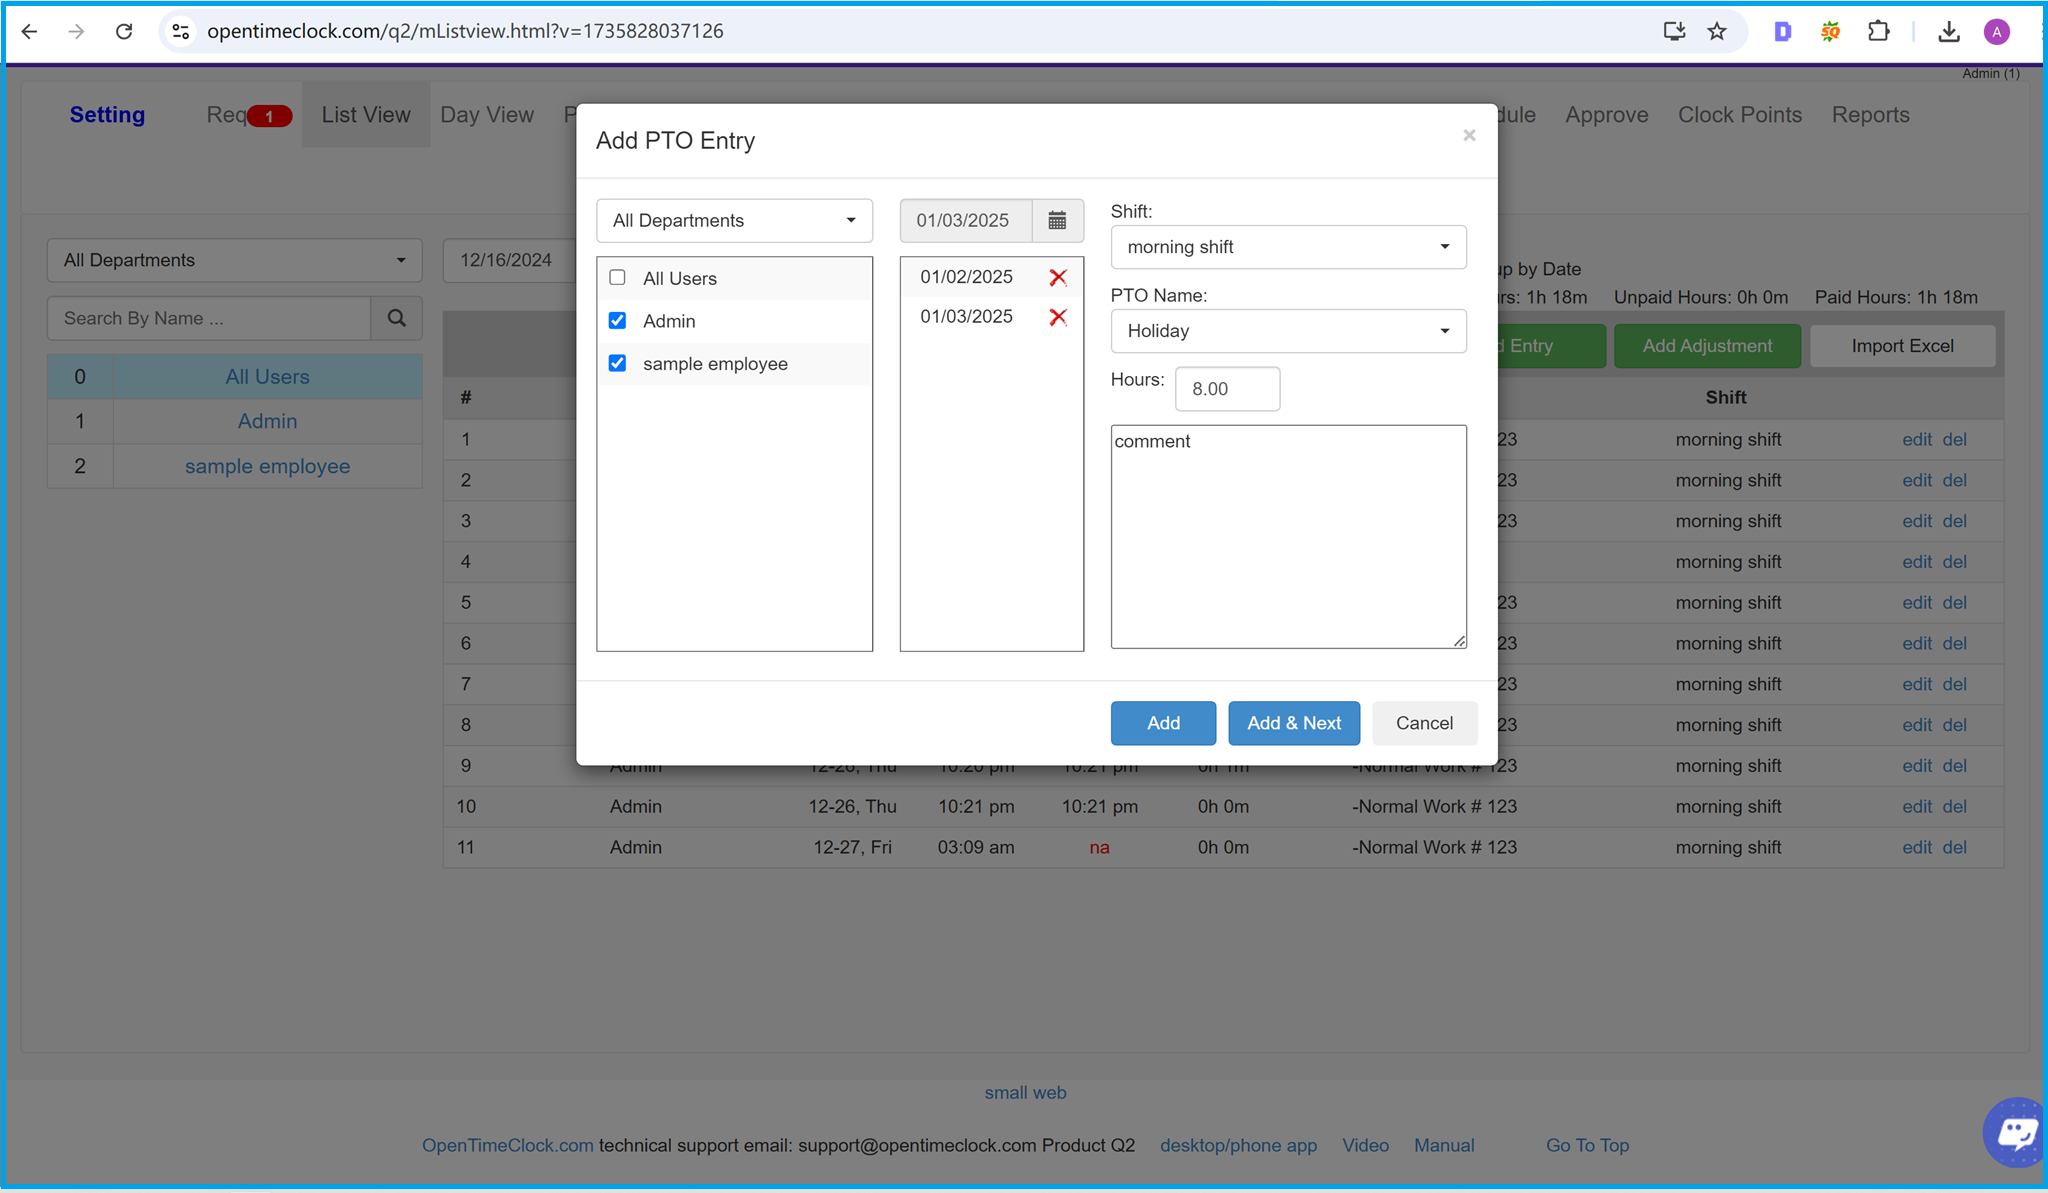Expand the All Departments dropdown
The width and height of the screenshot is (2048, 1193).
point(731,220)
